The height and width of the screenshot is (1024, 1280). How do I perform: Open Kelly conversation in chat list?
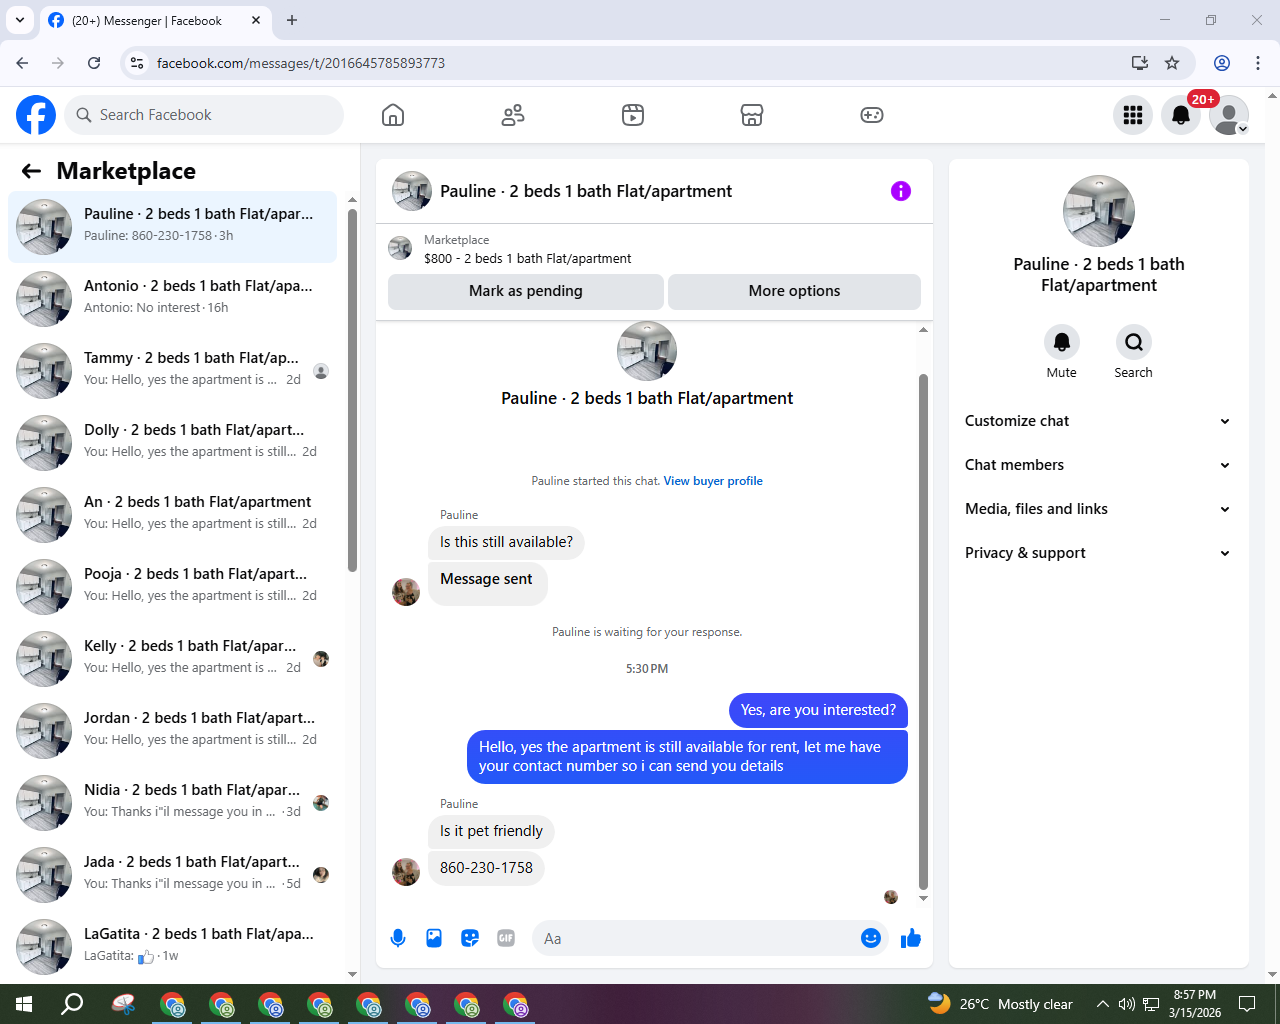pos(172,659)
